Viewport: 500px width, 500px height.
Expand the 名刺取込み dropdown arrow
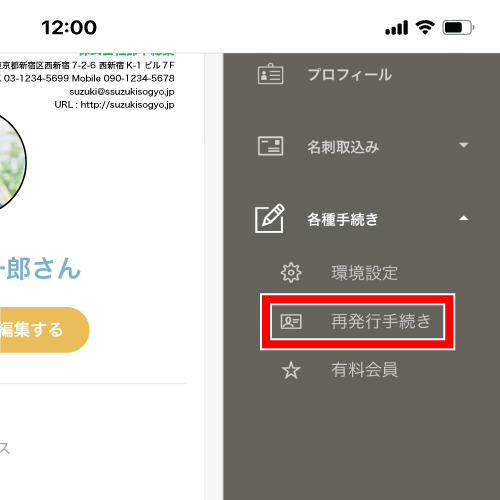click(464, 145)
